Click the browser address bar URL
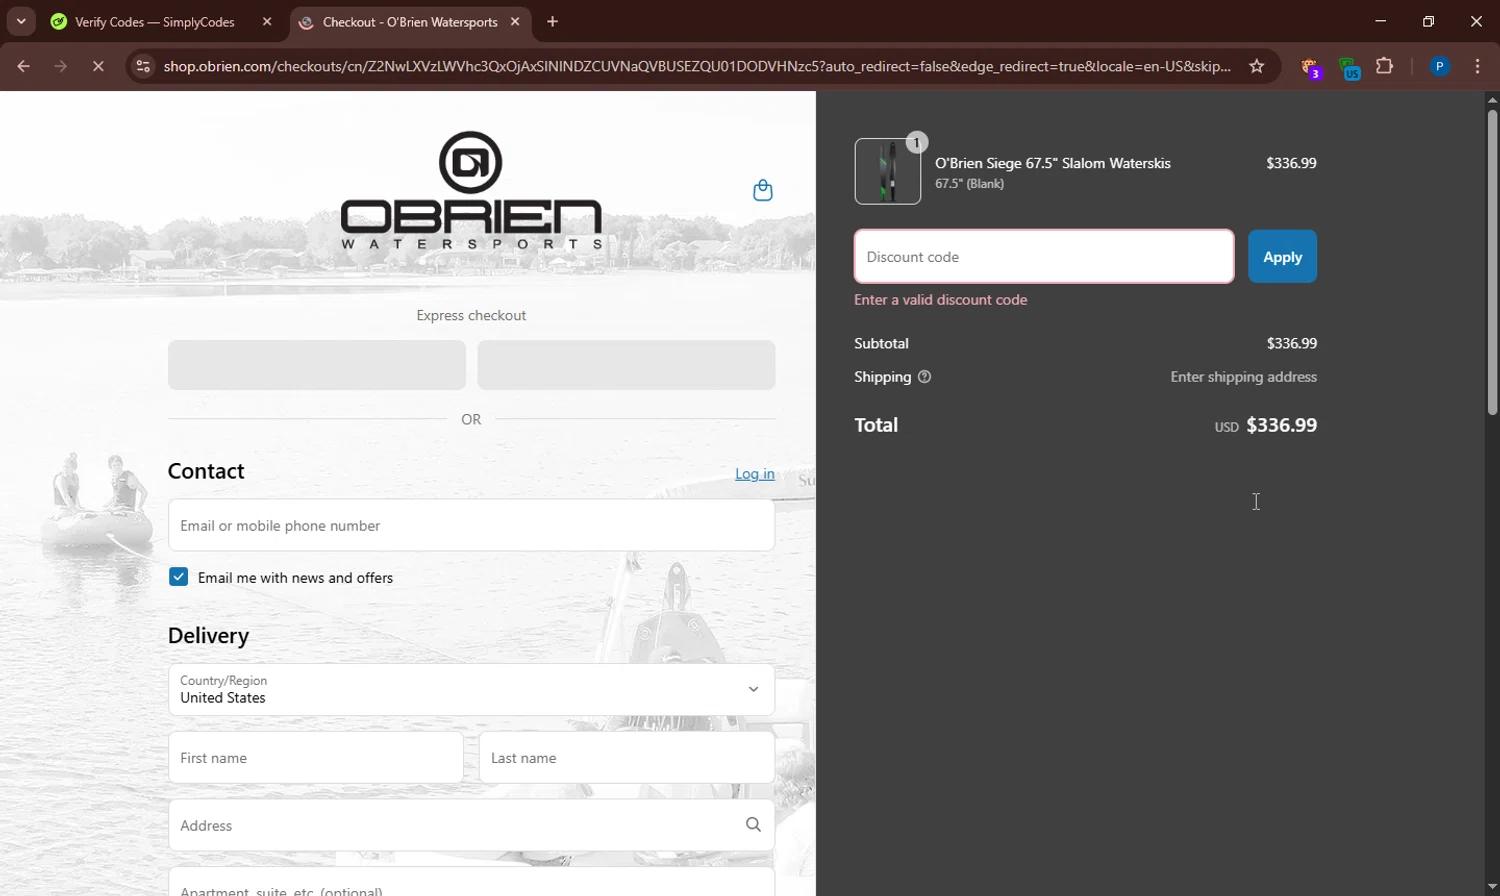The width and height of the screenshot is (1500, 896). tap(697, 67)
